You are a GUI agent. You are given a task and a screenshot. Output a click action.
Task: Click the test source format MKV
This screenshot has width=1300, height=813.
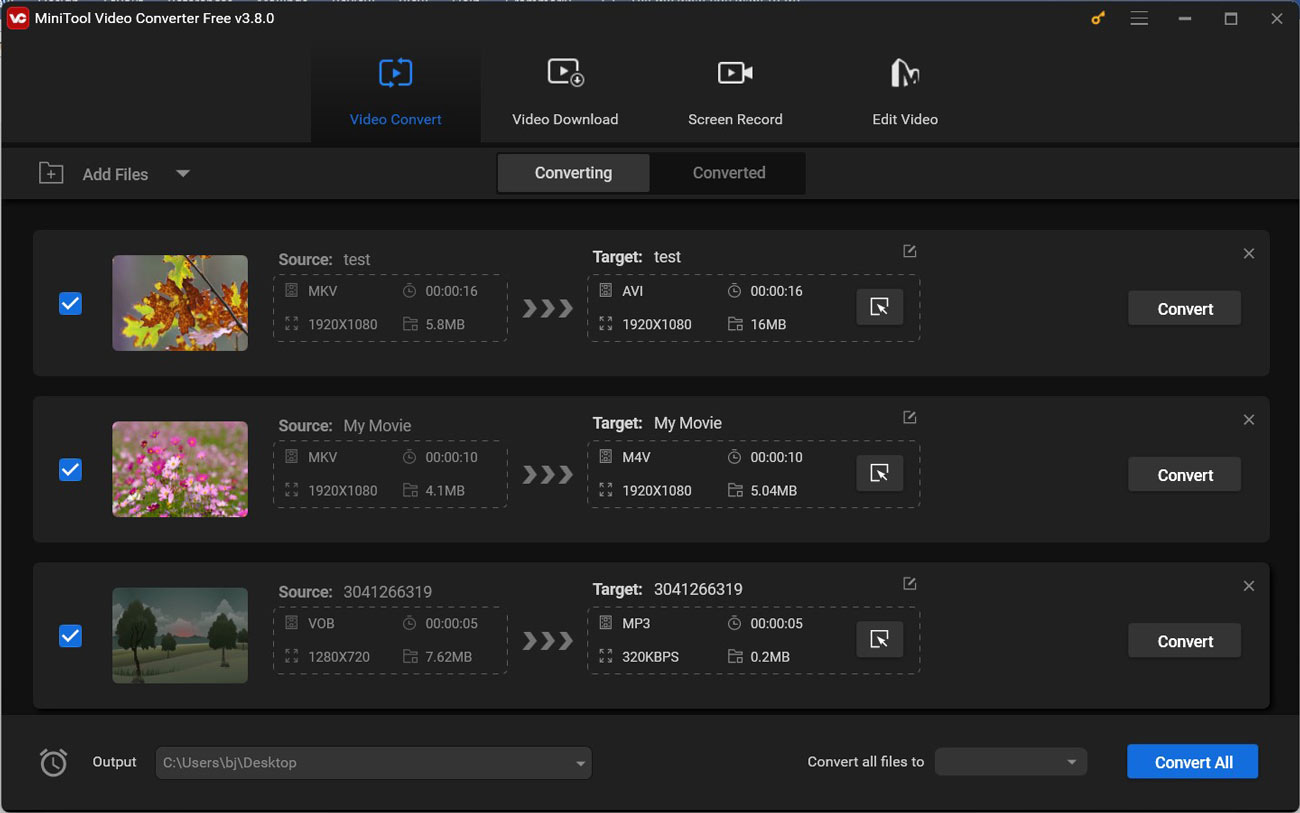click(x=323, y=291)
